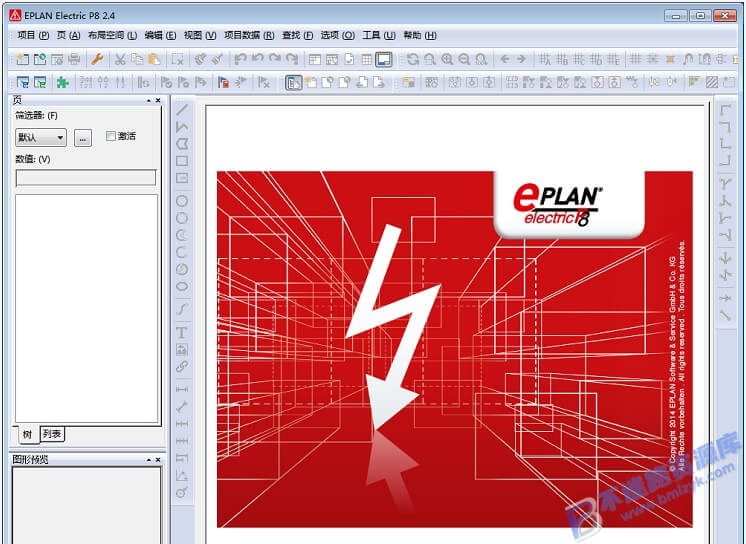
Task: Enable the 激活 filter checkbox
Action: [x=111, y=136]
